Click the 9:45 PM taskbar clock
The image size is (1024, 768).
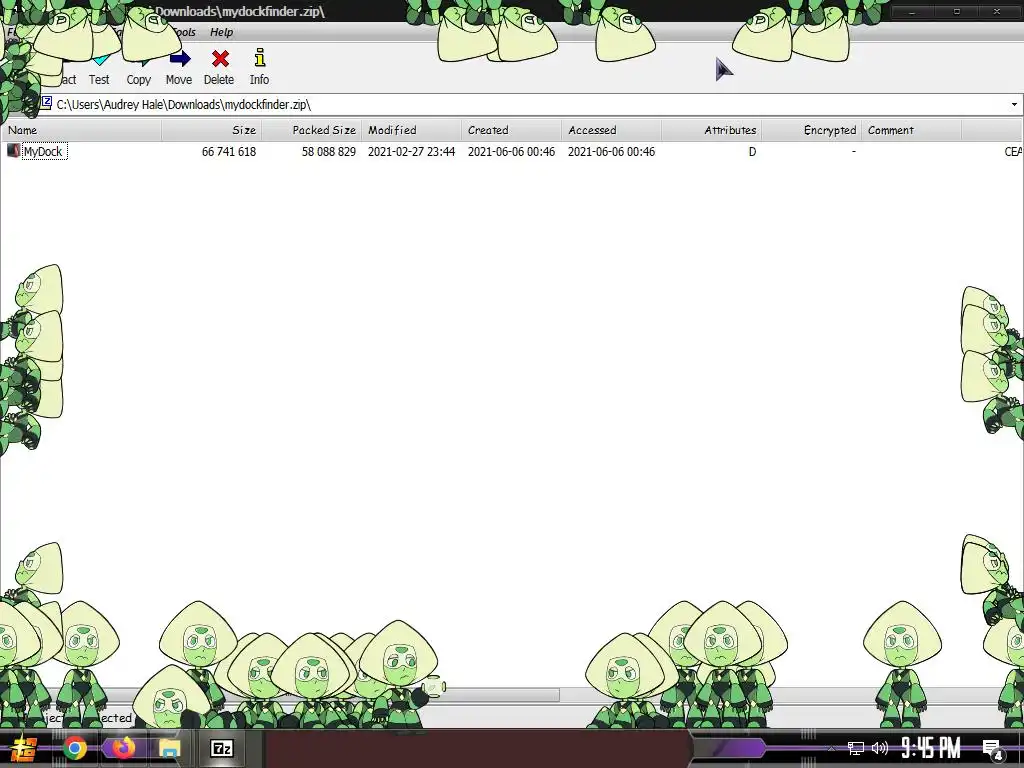click(931, 748)
